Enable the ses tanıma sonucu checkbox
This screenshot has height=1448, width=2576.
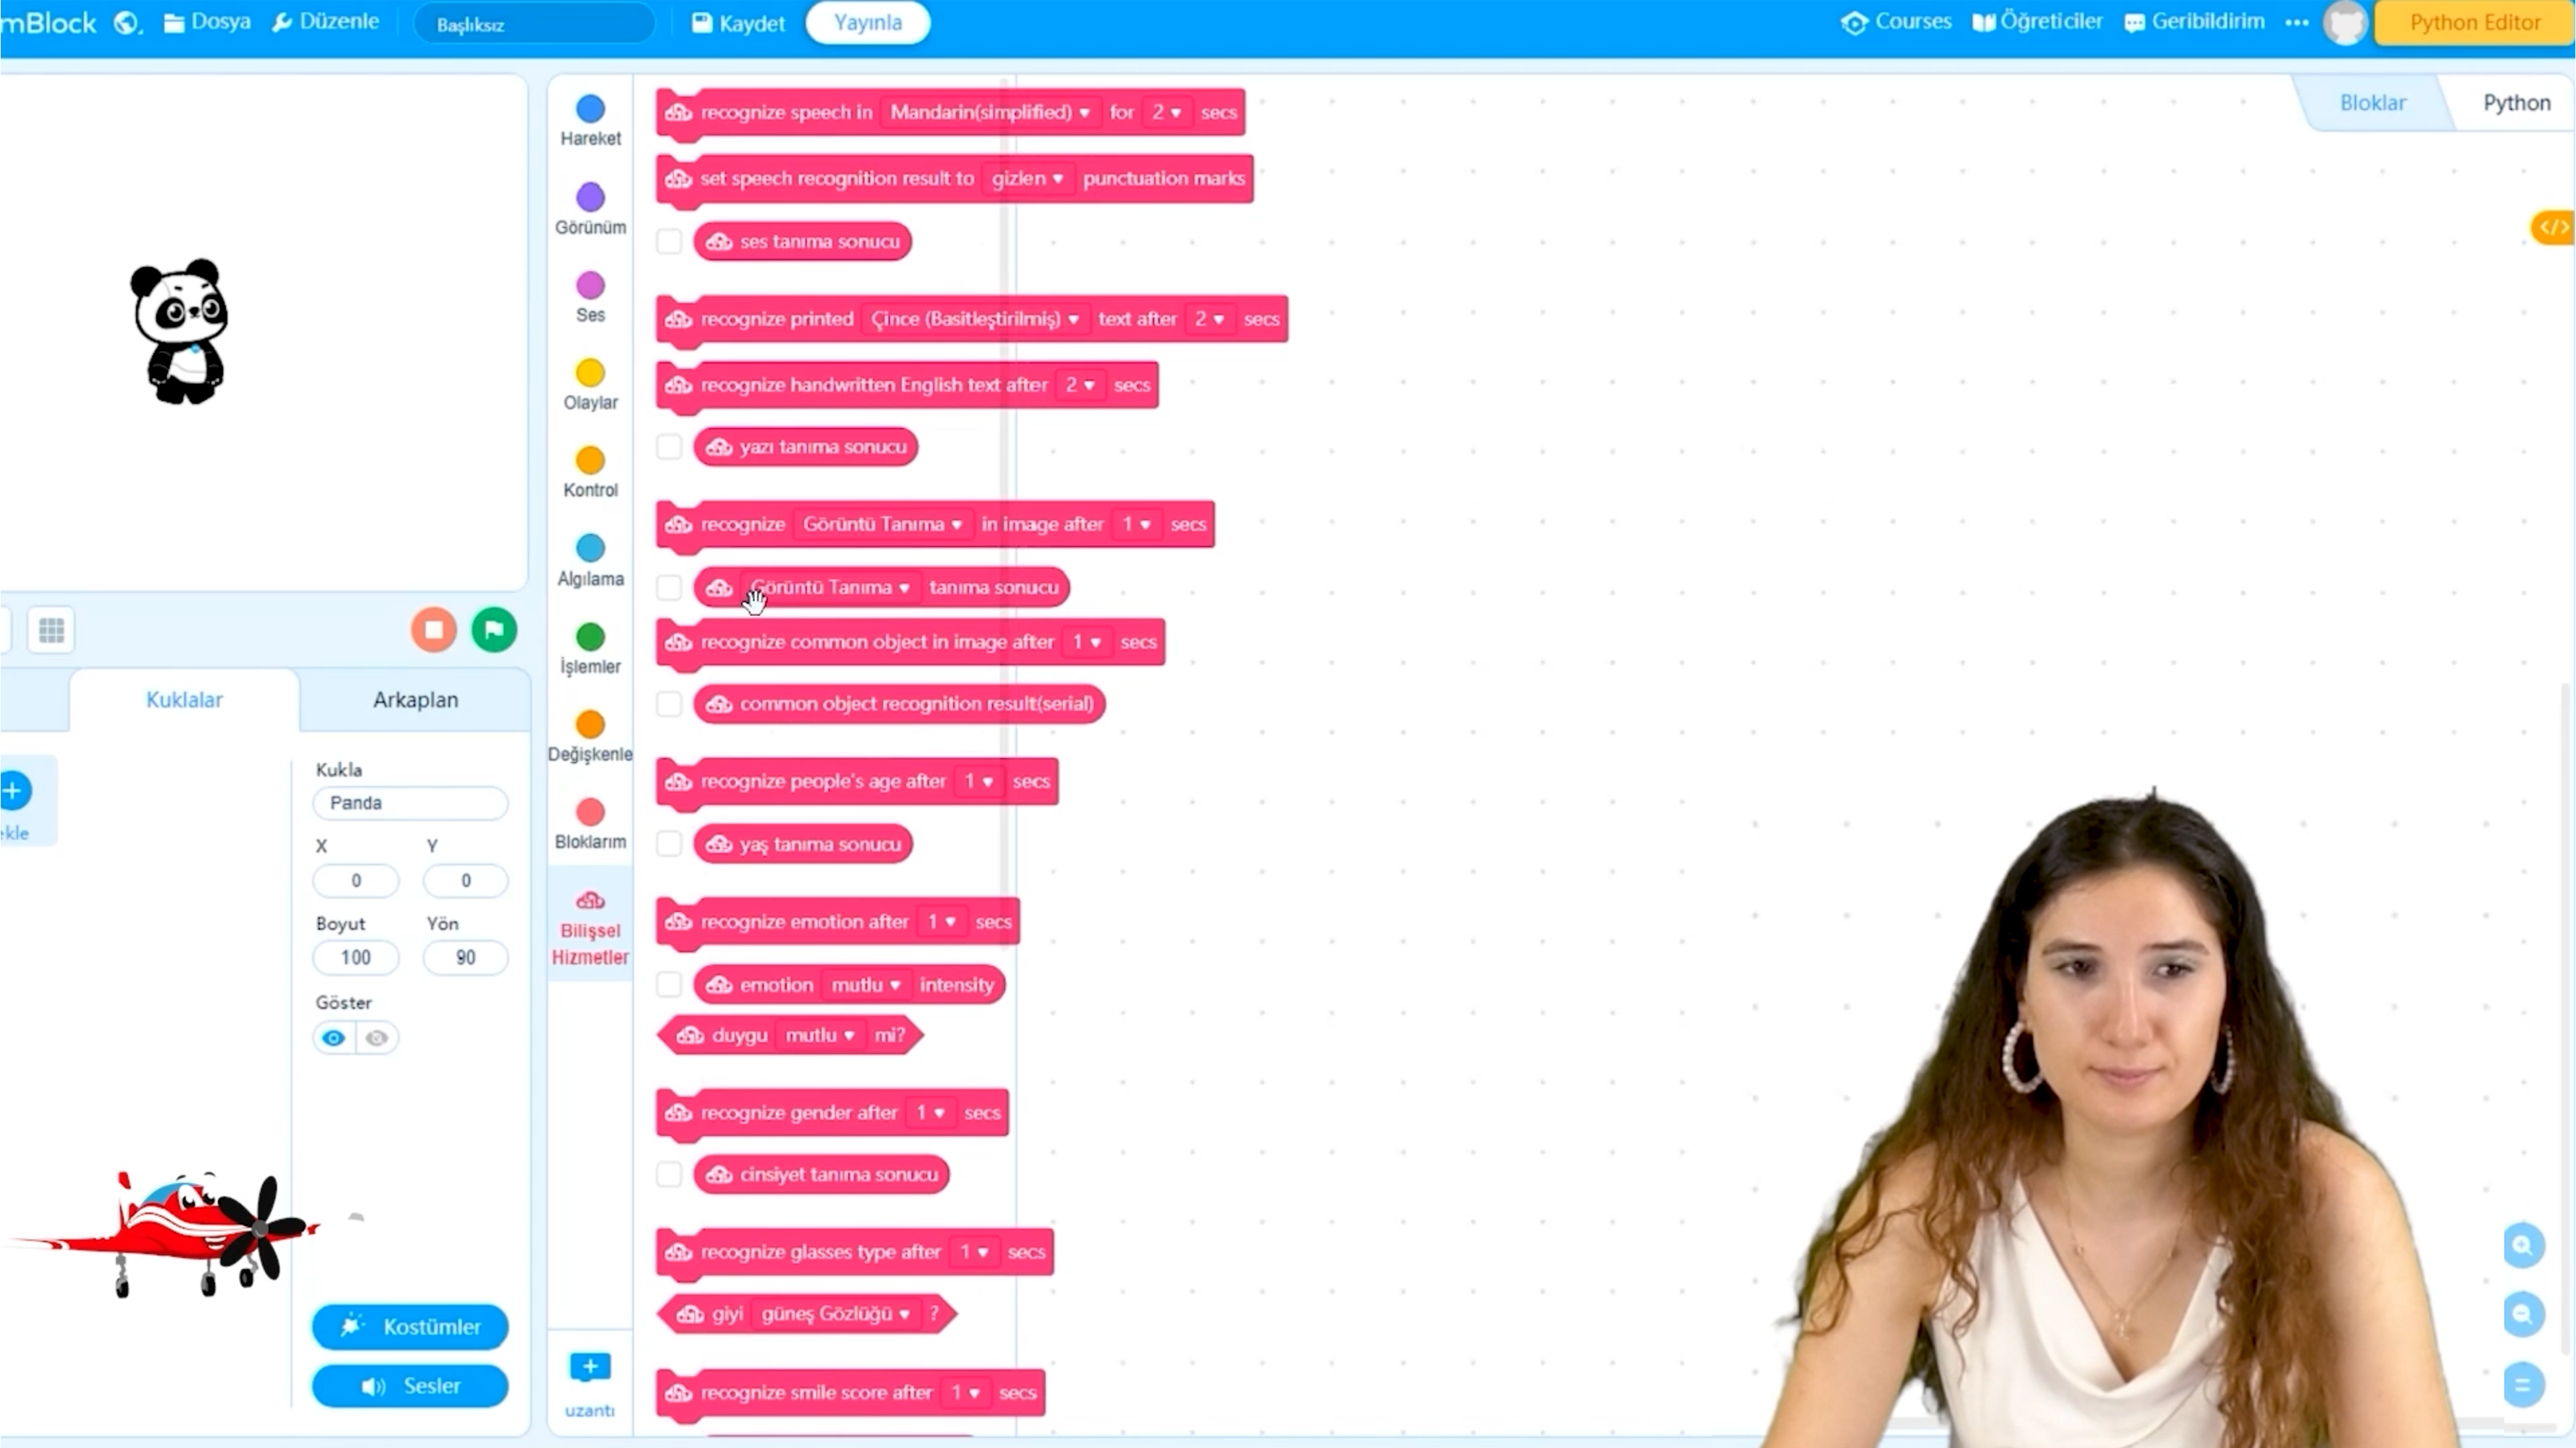[x=668, y=241]
